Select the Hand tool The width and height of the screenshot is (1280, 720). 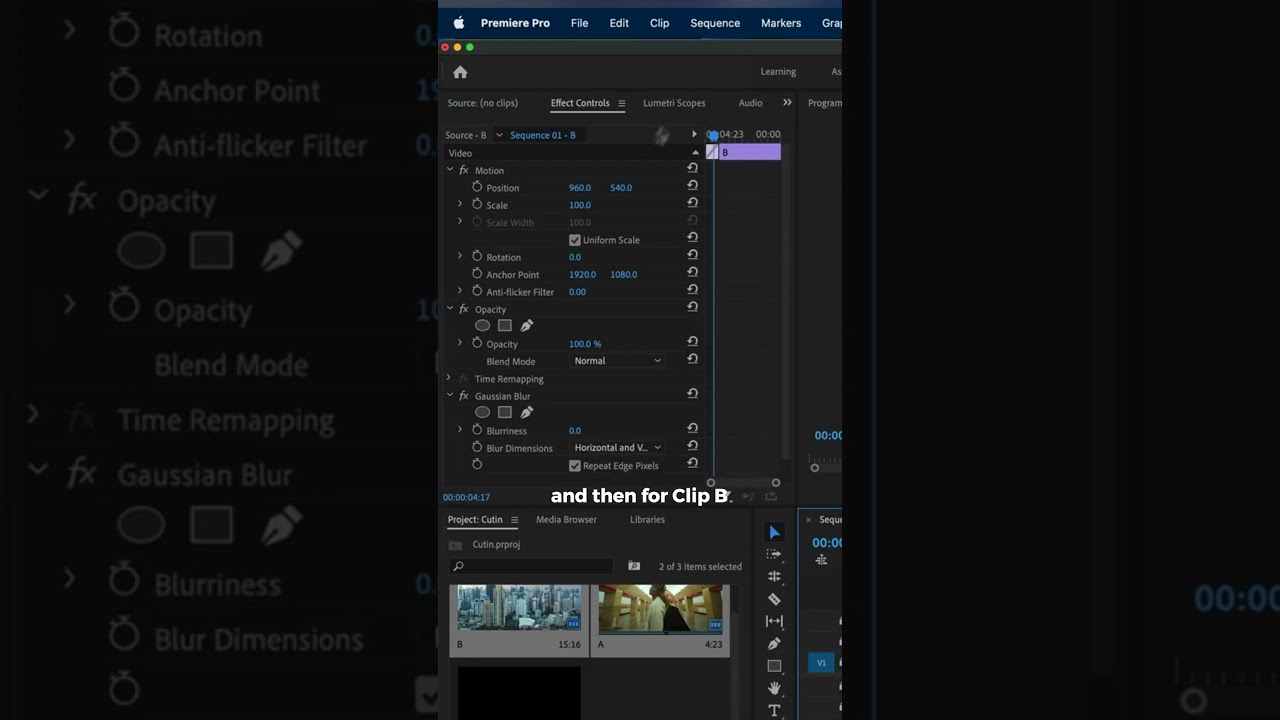pyautogui.click(x=774, y=688)
